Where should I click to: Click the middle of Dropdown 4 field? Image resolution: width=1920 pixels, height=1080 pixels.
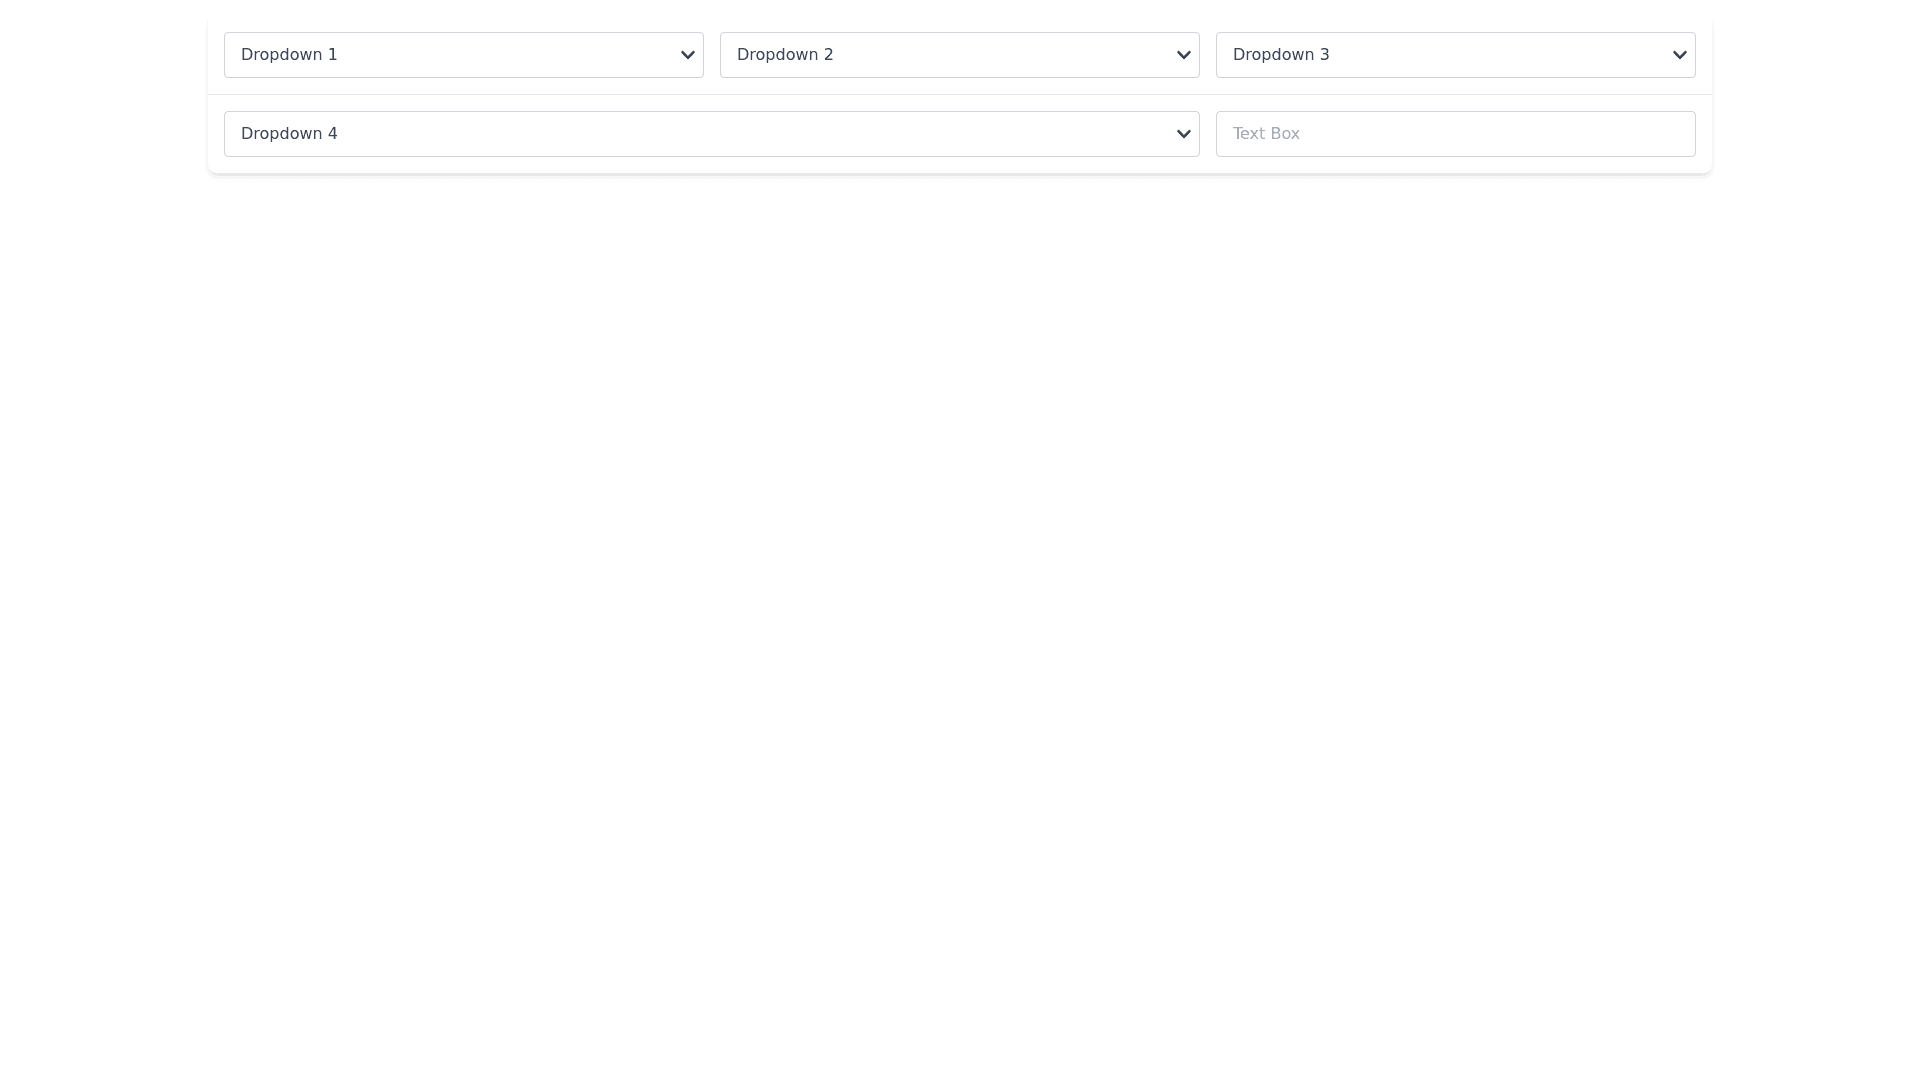pyautogui.click(x=711, y=134)
